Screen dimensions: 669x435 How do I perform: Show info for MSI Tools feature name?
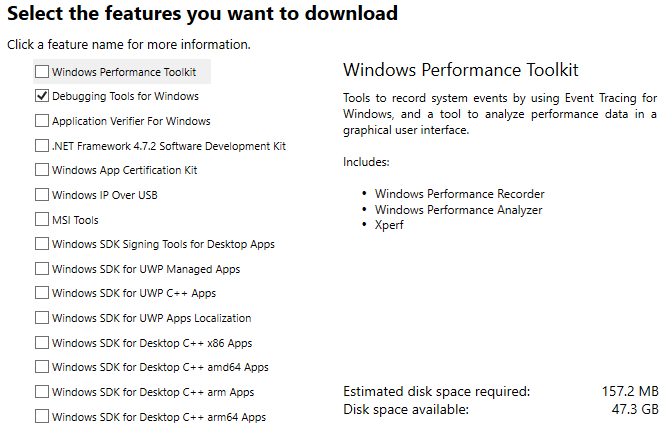click(75, 220)
